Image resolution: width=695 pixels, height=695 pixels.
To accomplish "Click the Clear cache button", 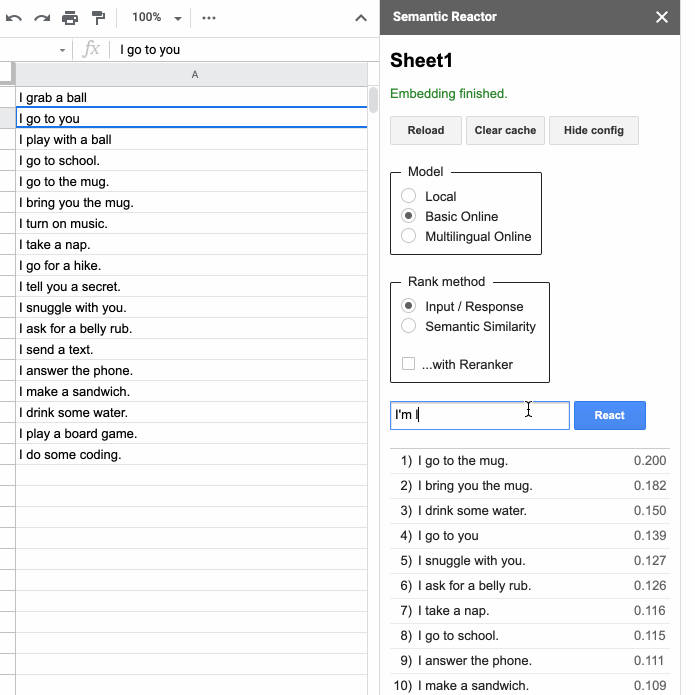I will [x=505, y=130].
